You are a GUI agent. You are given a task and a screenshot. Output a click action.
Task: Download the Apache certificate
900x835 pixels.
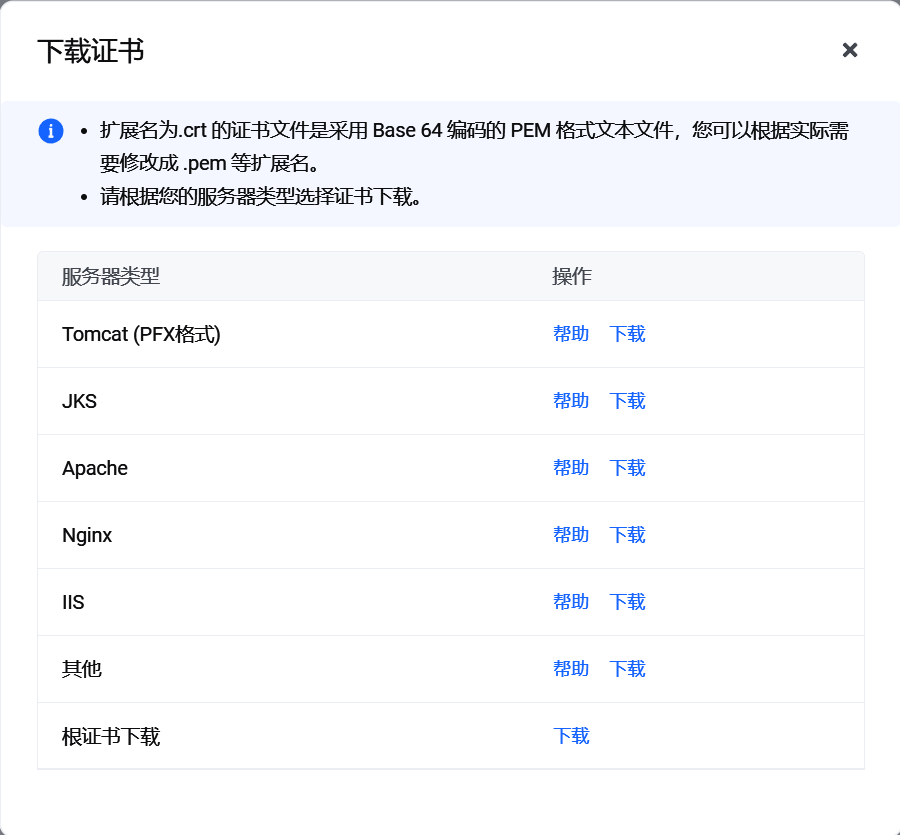tap(627, 468)
